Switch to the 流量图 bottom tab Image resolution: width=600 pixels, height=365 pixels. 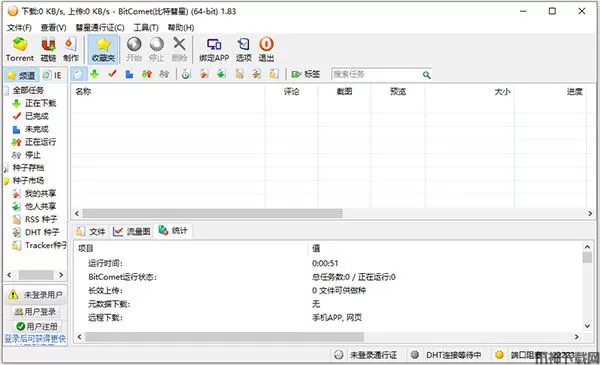132,231
